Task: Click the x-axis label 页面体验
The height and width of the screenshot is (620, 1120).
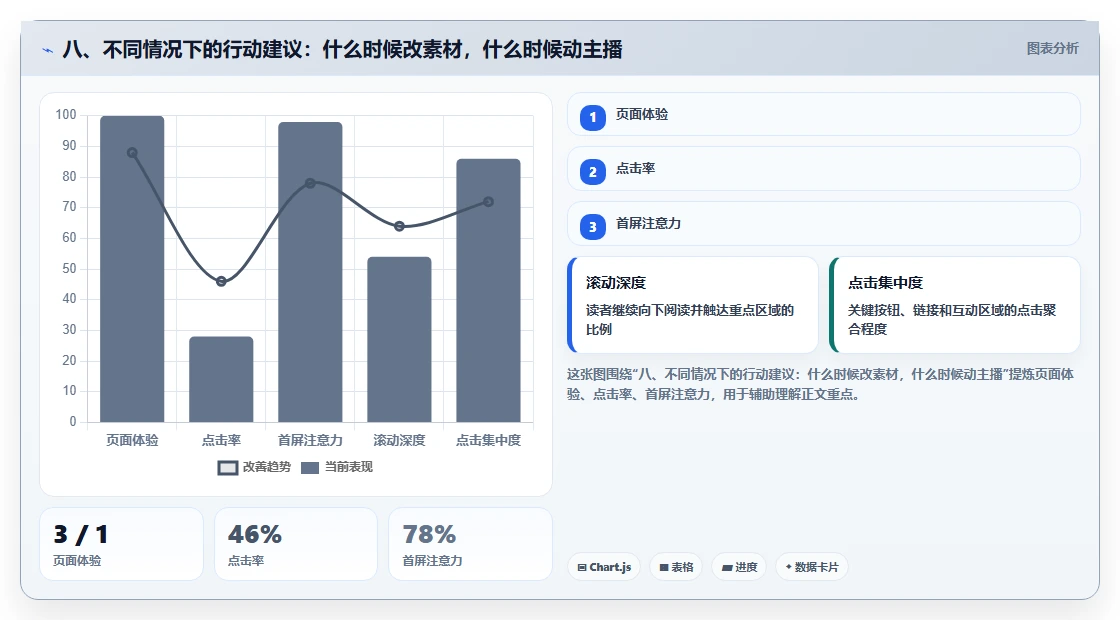Action: 132,440
